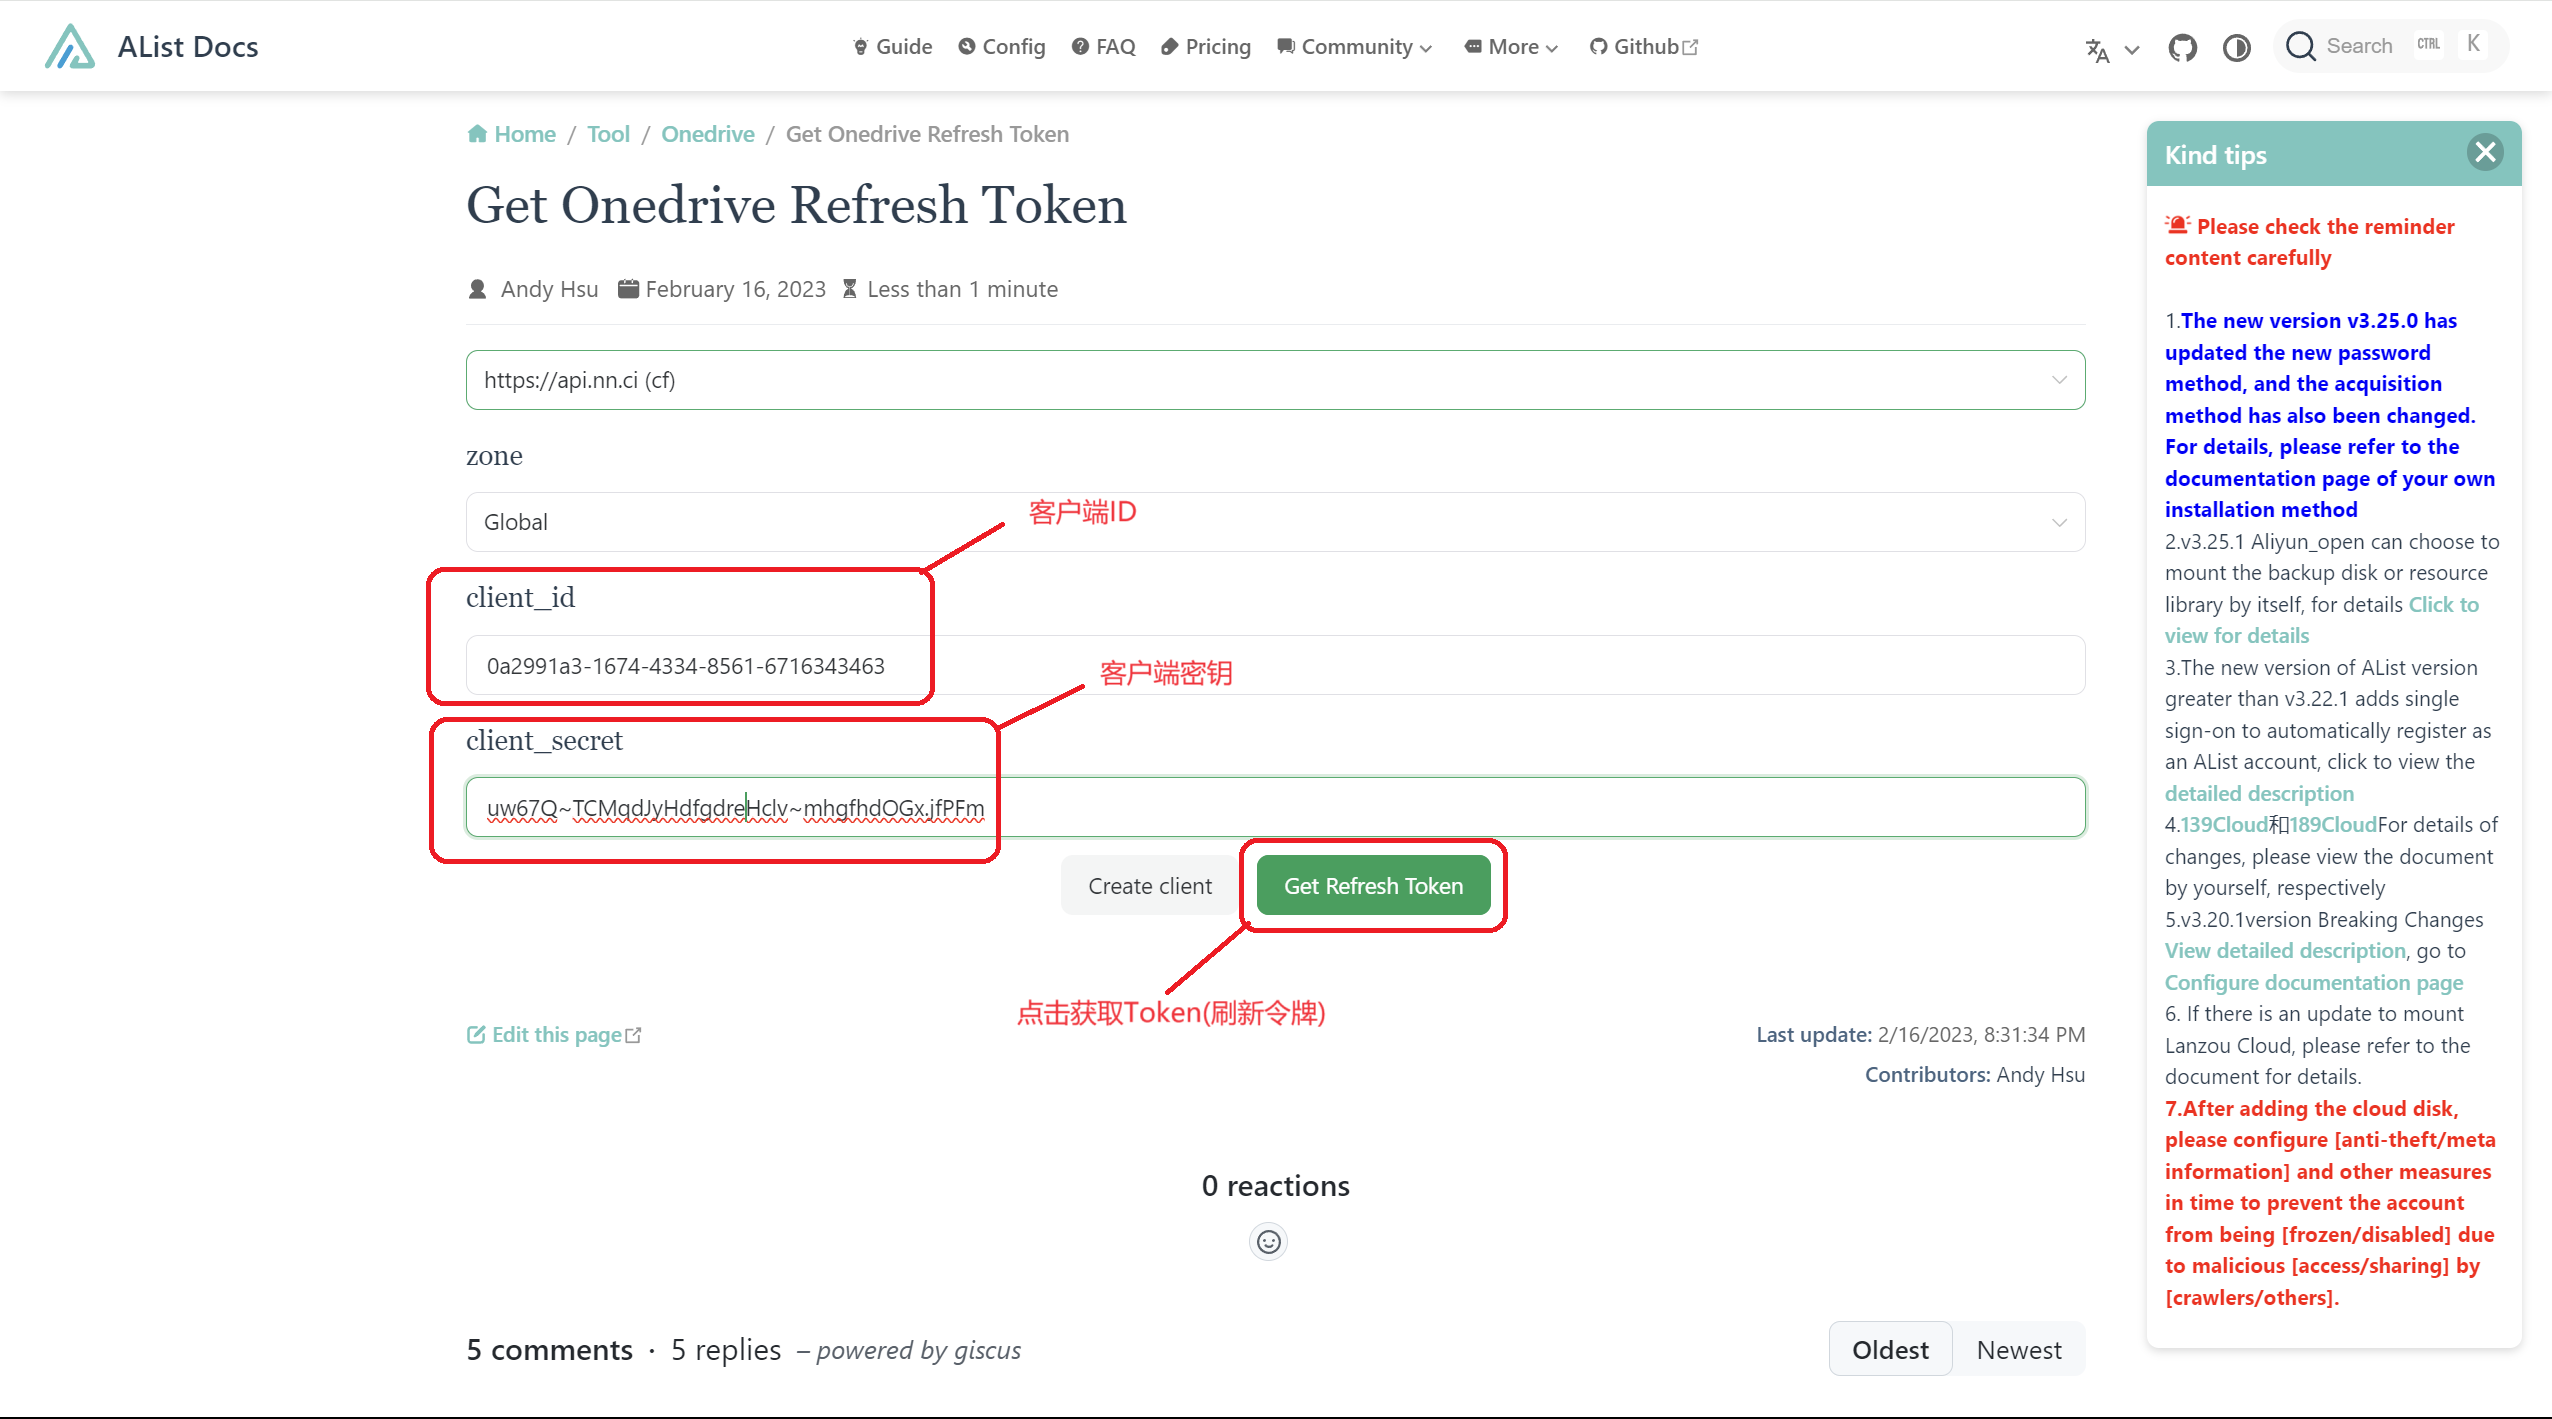Expand the More dropdown menu

click(x=1511, y=47)
